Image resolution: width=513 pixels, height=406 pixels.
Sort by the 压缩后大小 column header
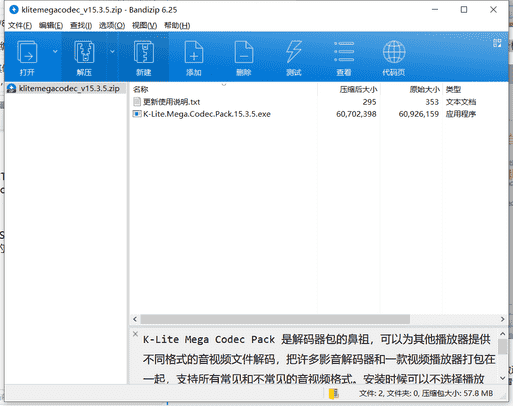[x=358, y=89]
